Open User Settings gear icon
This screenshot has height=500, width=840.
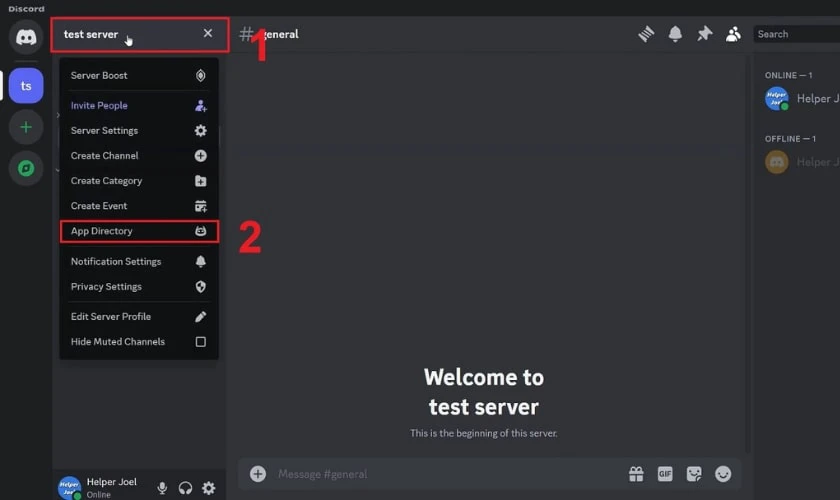click(208, 488)
